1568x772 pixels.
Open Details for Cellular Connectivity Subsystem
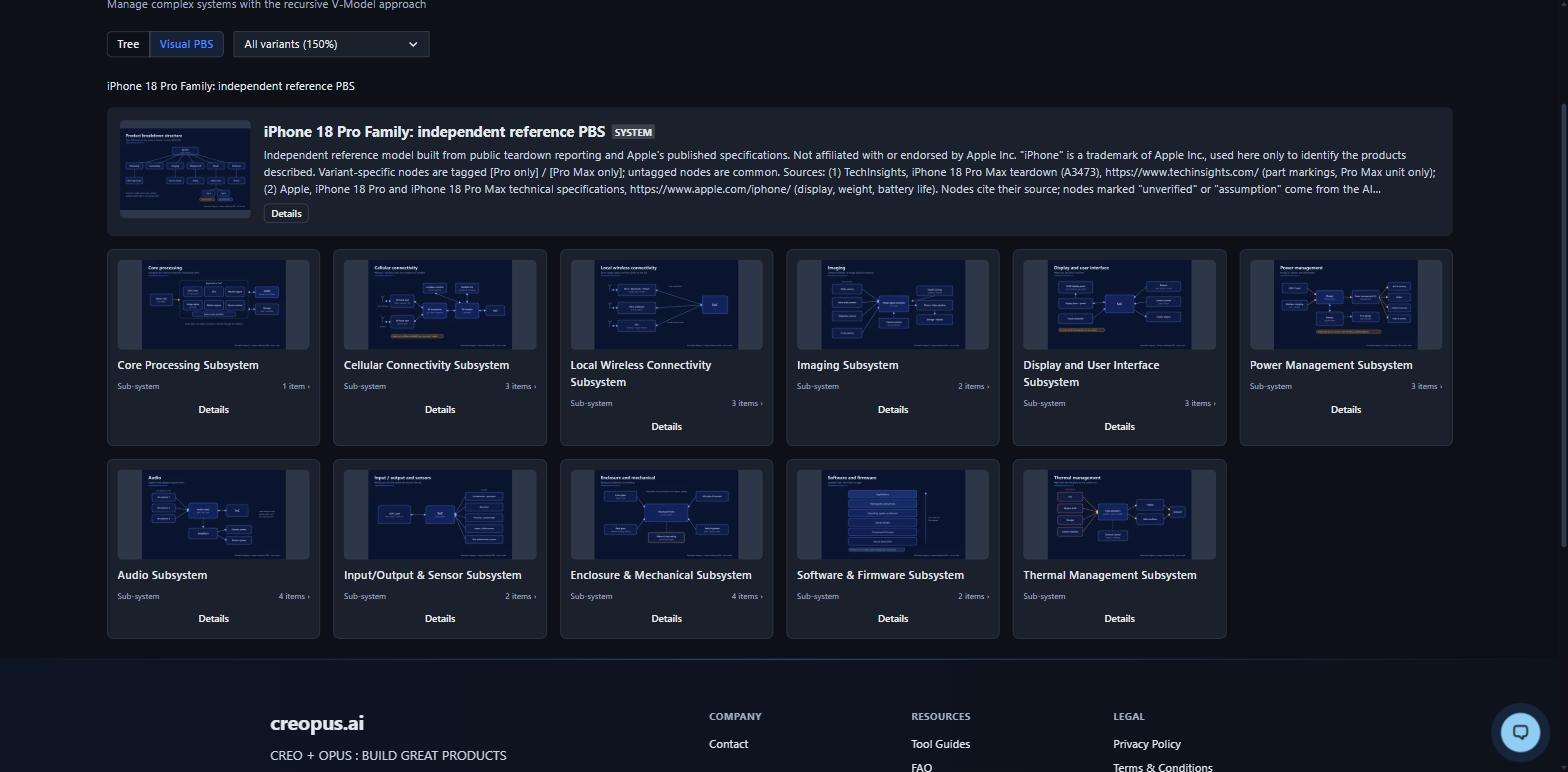point(440,409)
